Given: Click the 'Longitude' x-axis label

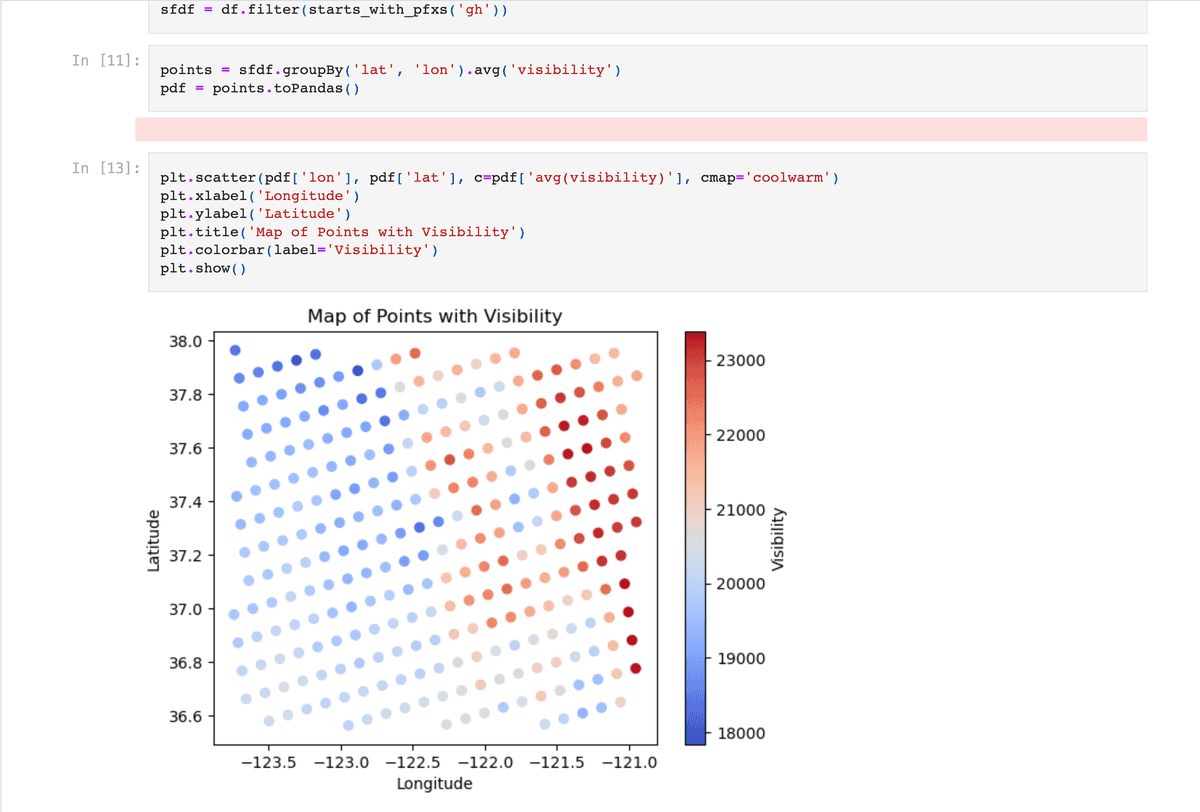Looking at the screenshot, I should pos(434,783).
